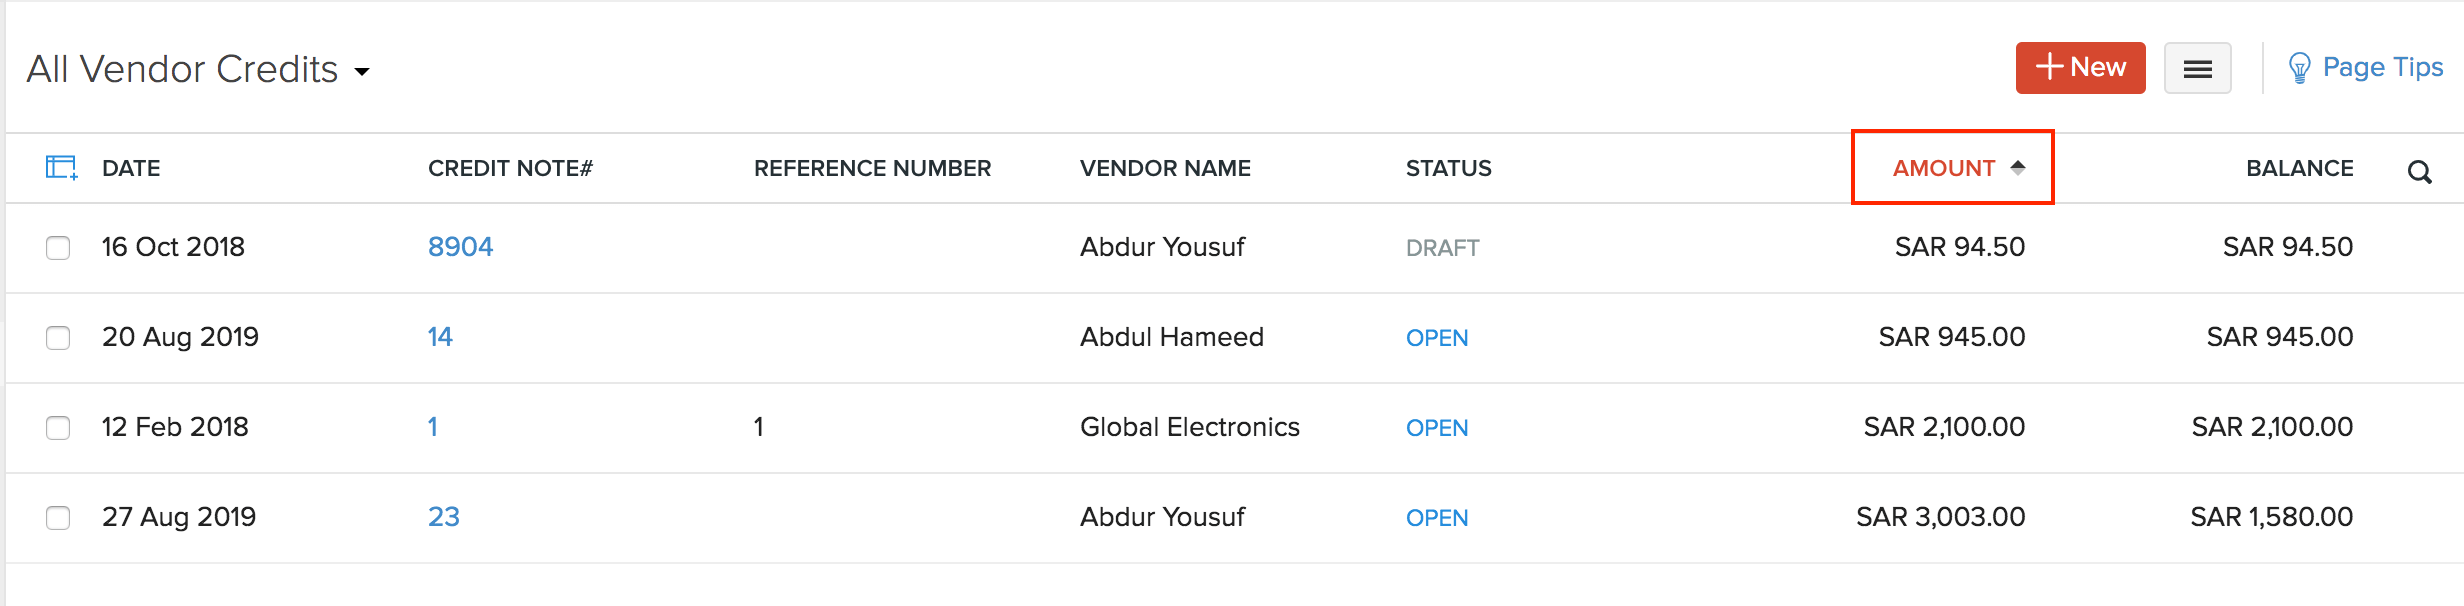
Task: Click the Date column header
Action: tap(132, 168)
